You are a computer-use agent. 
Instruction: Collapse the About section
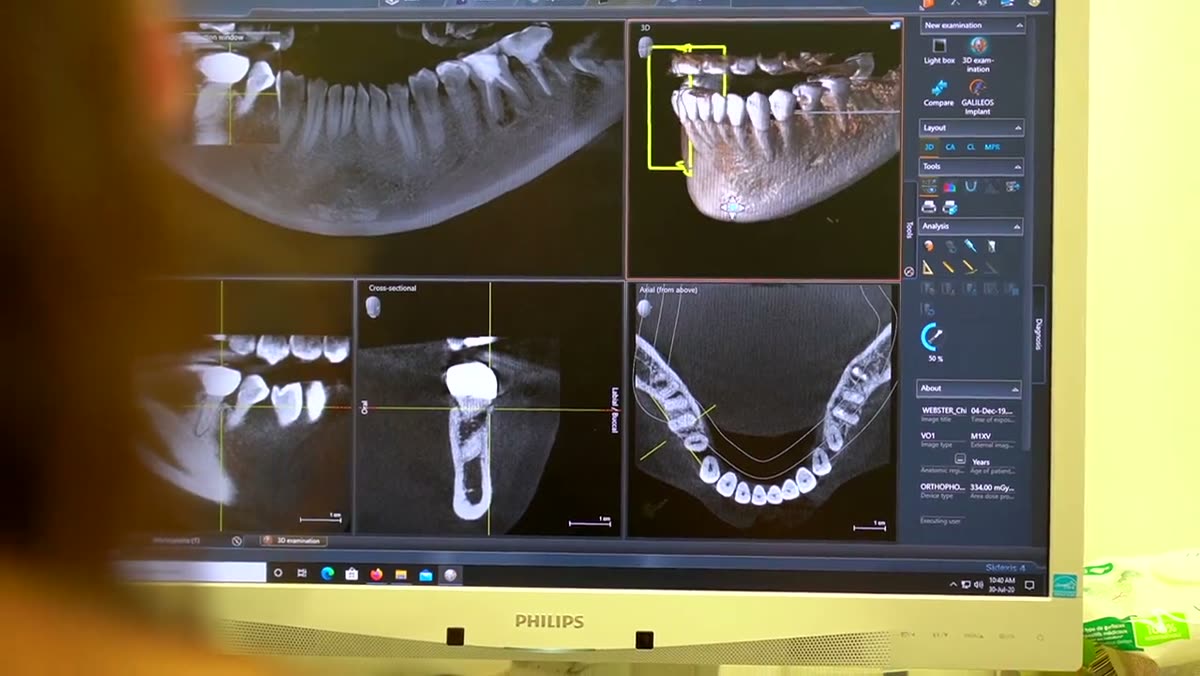point(1016,389)
